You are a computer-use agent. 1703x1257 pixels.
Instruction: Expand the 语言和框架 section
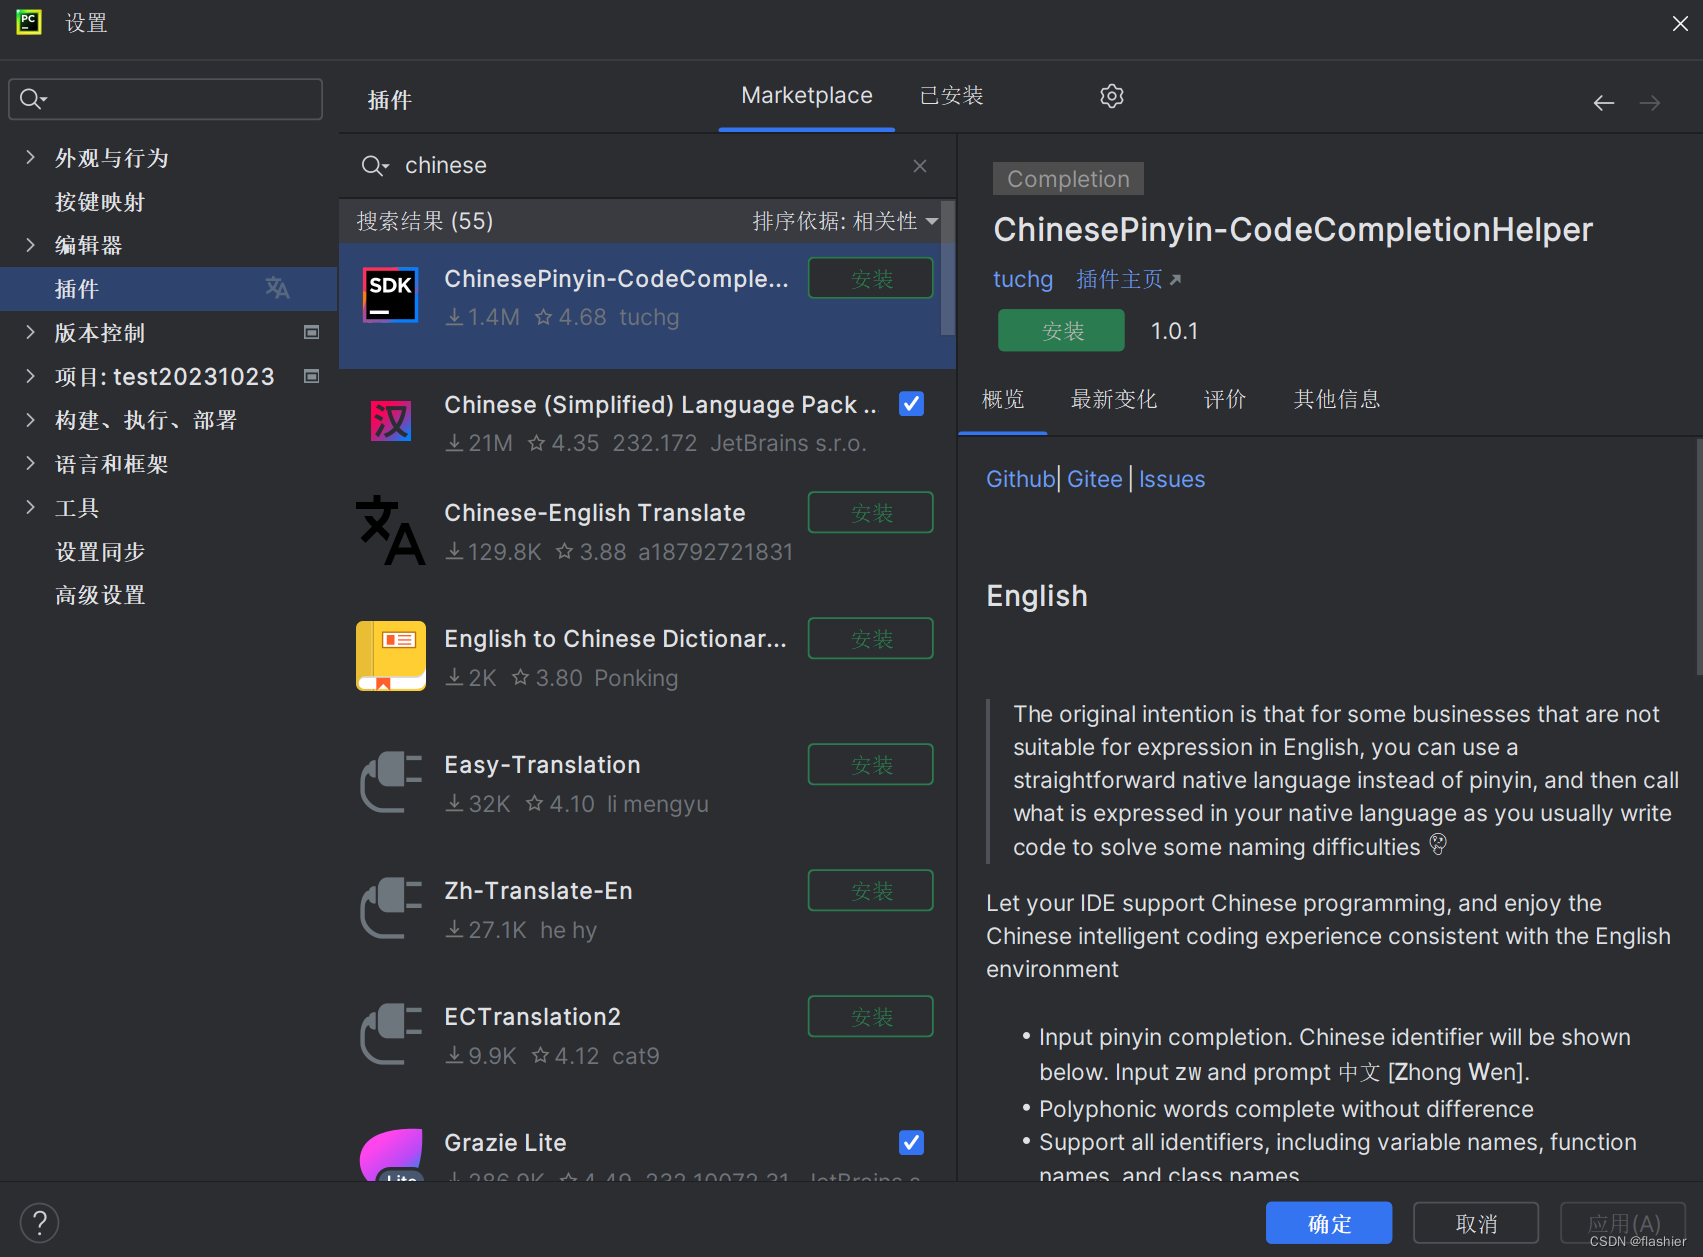[30, 463]
